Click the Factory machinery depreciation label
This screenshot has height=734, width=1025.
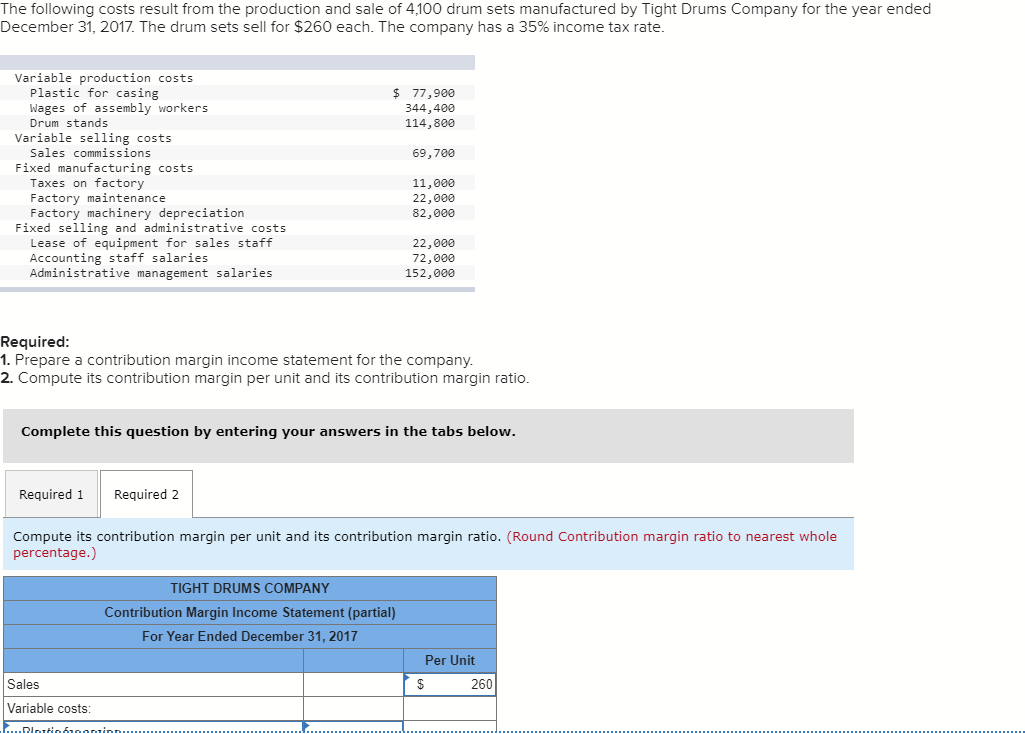coord(137,213)
